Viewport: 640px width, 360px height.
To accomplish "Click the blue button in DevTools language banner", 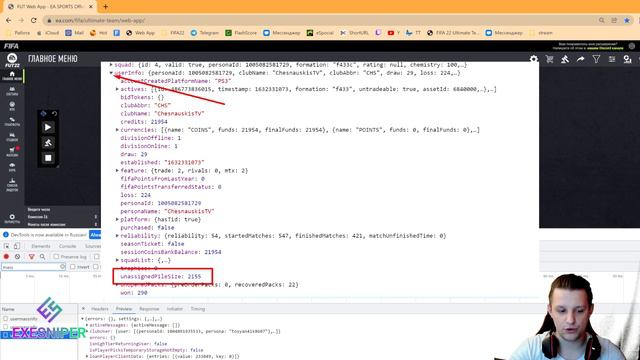I will (x=96, y=235).
